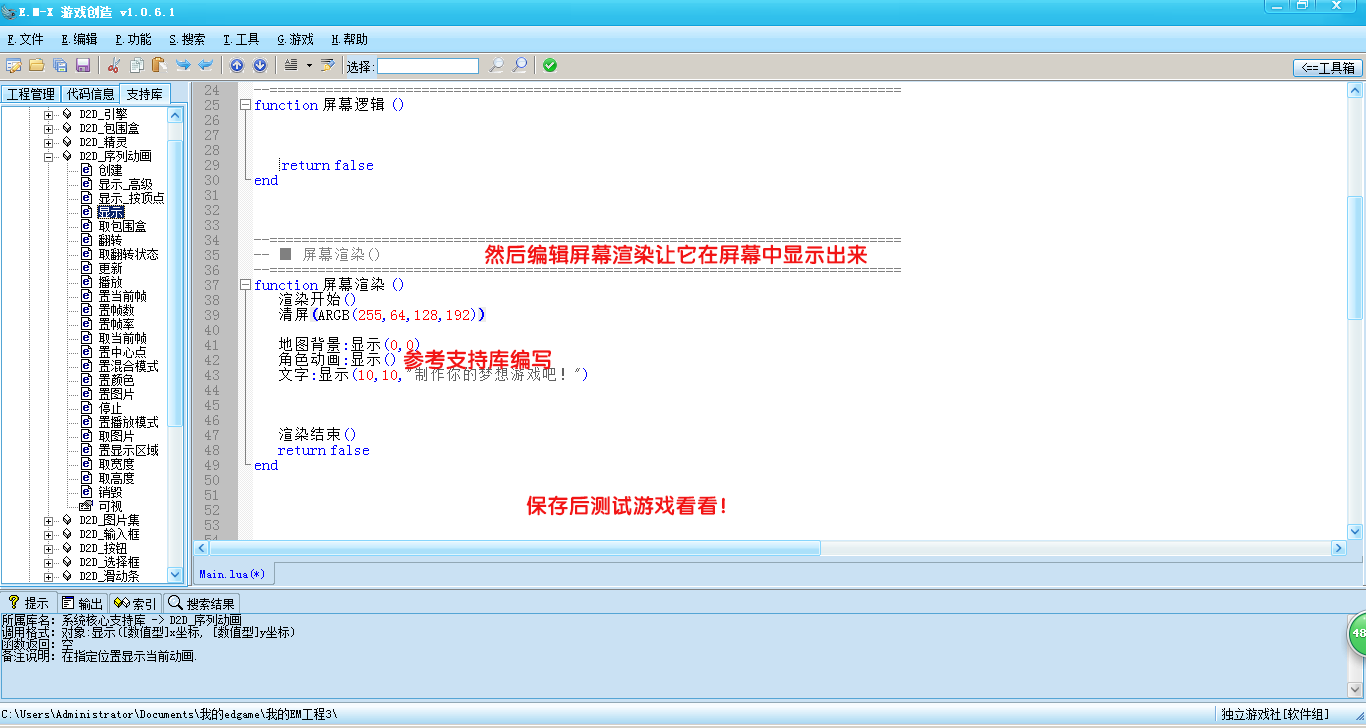Click the blue up-arrow navigation icon
Image resolution: width=1366 pixels, height=728 pixels.
click(237, 66)
